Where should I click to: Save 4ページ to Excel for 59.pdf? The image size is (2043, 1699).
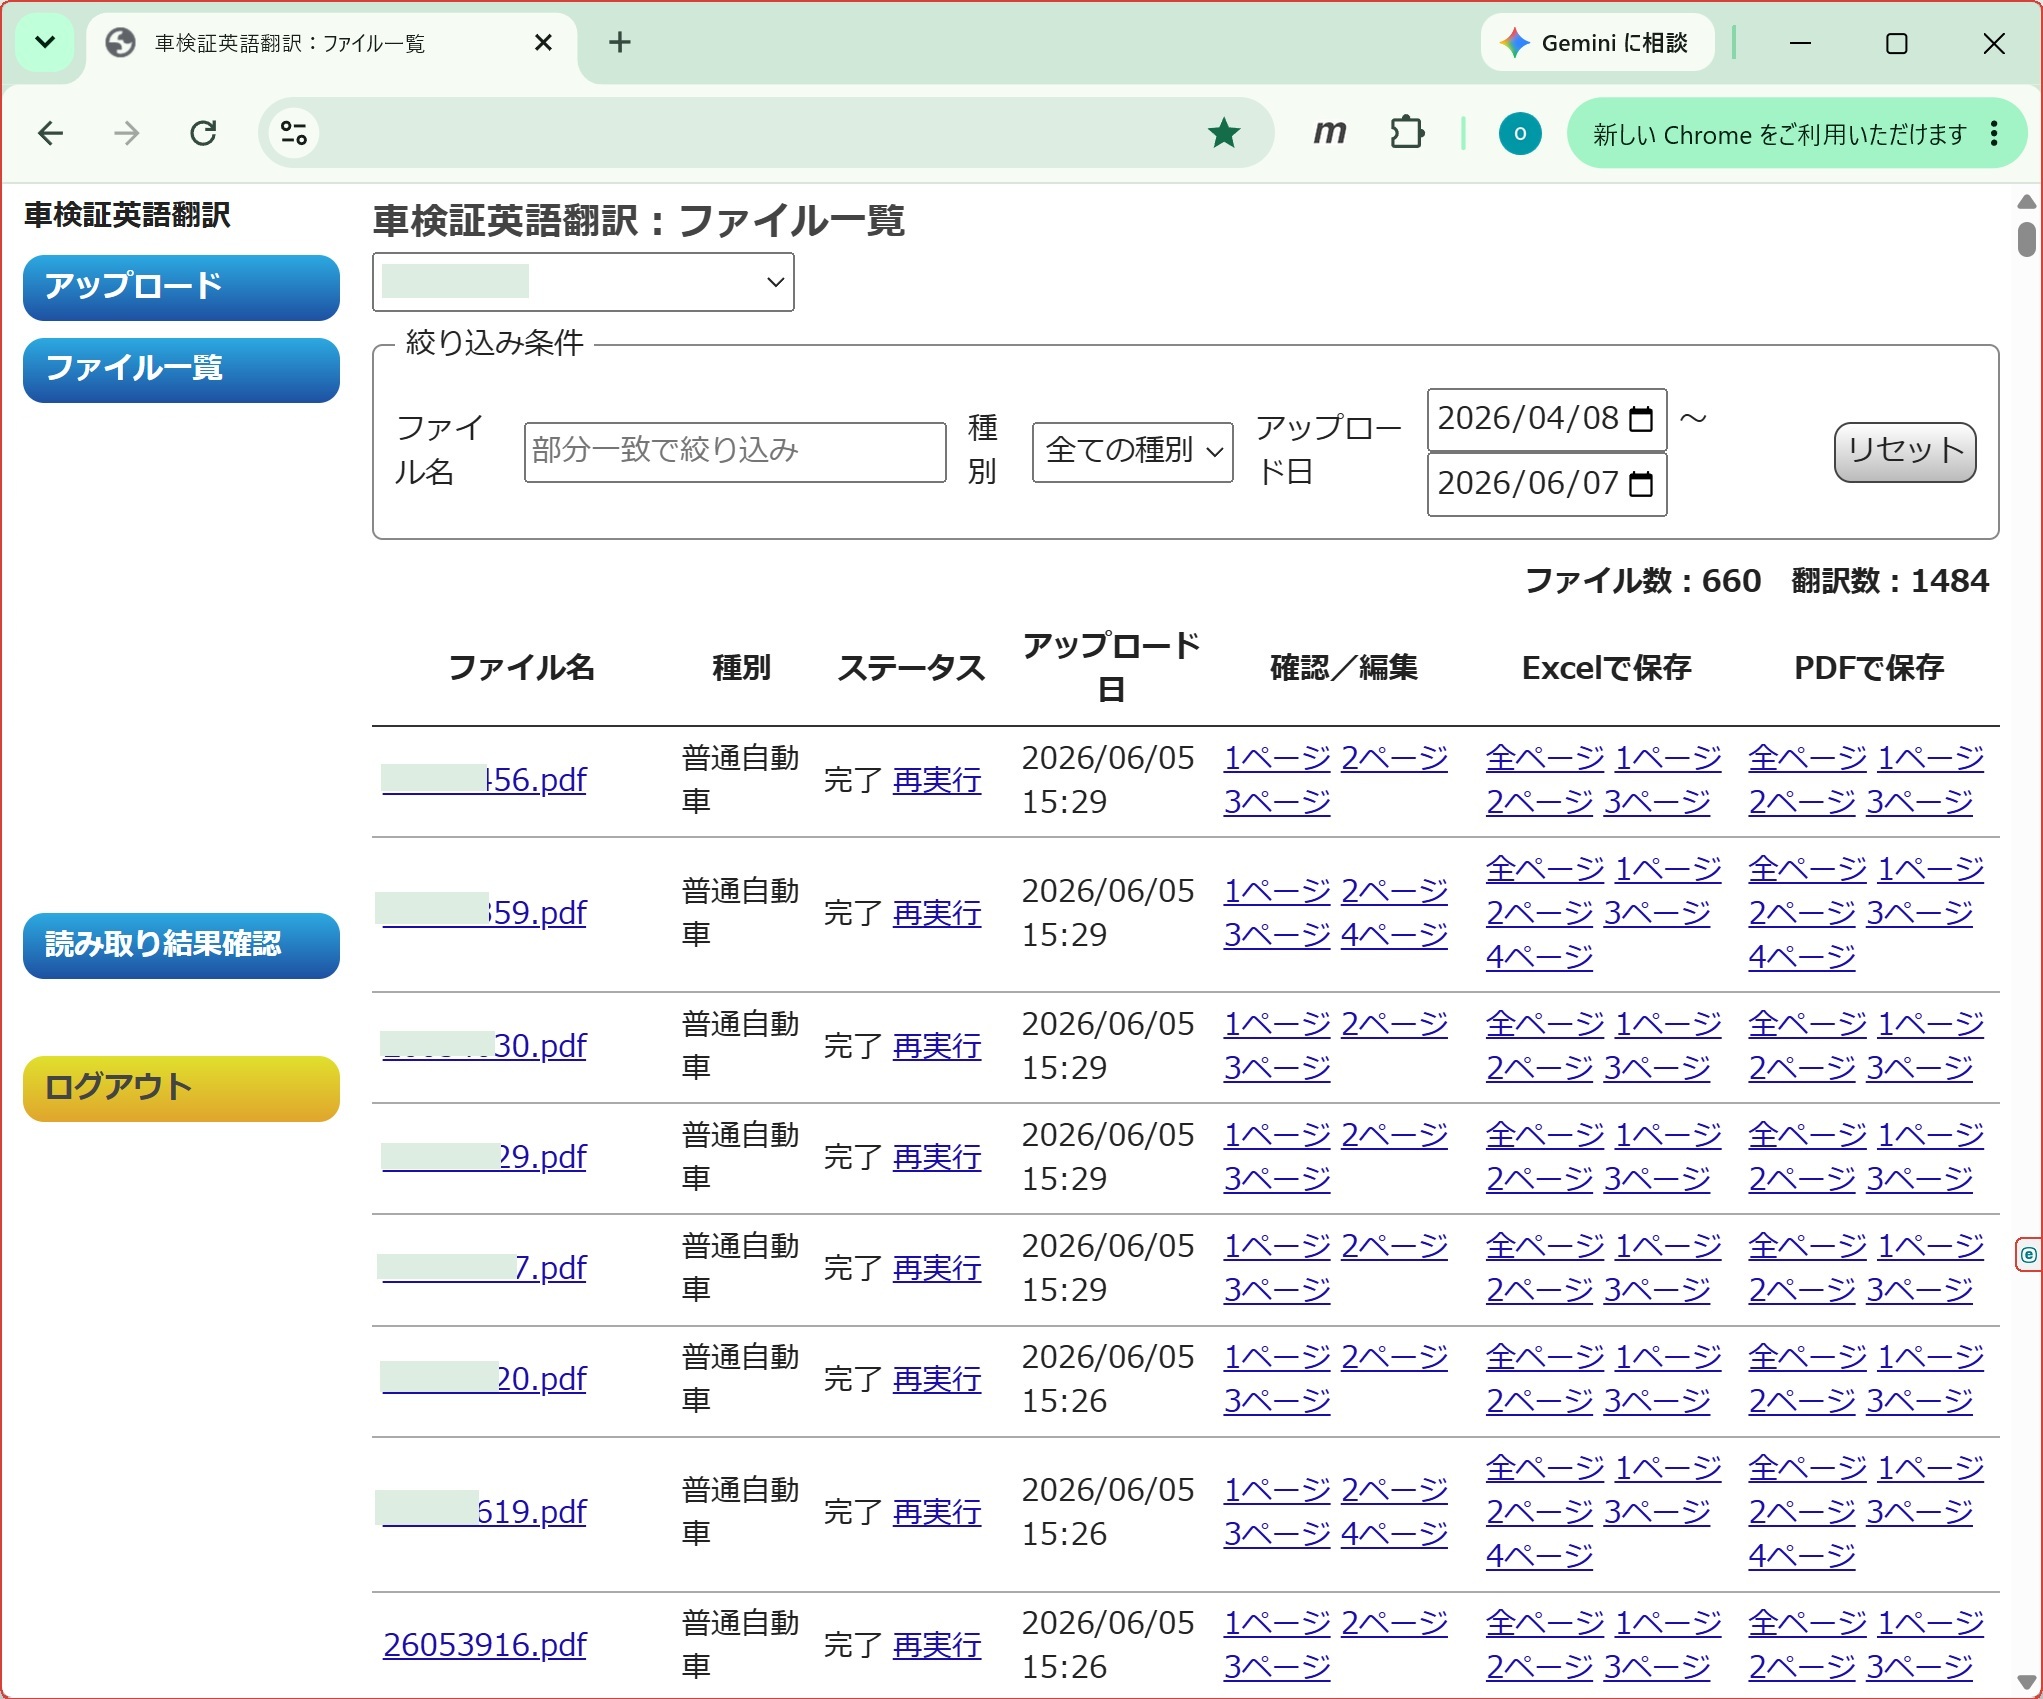point(1539,957)
